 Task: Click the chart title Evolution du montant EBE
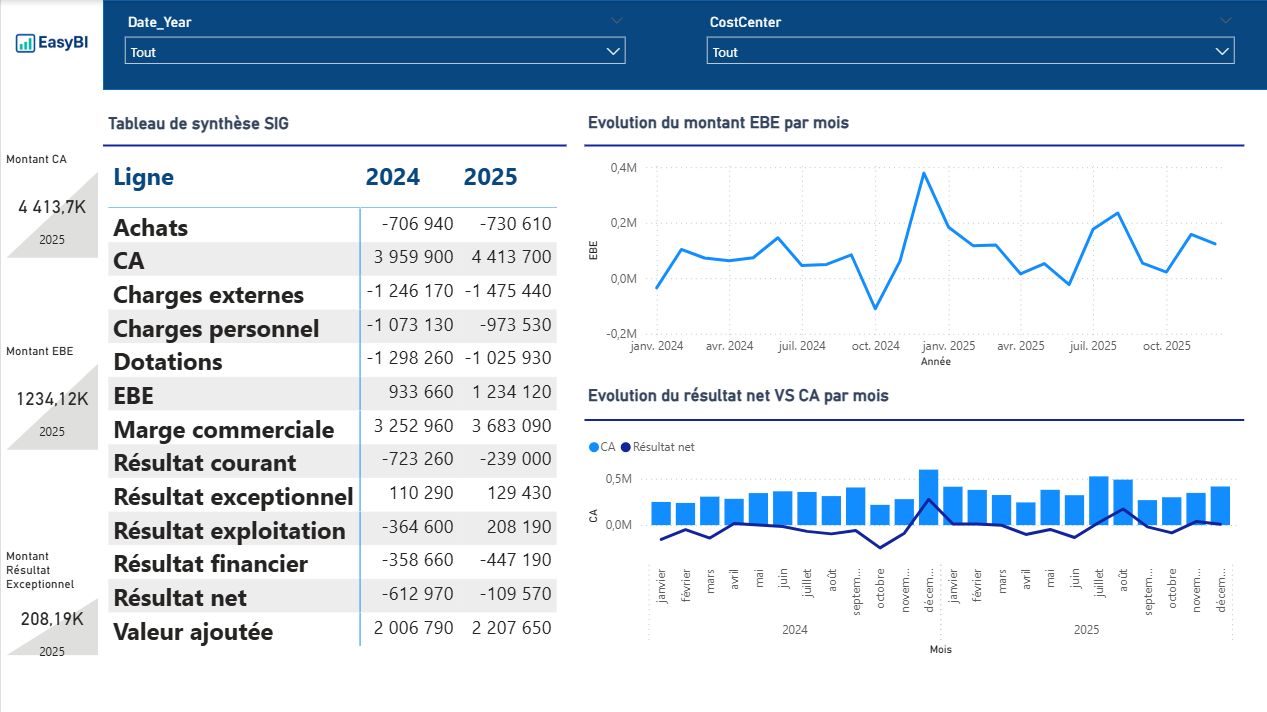coord(718,123)
